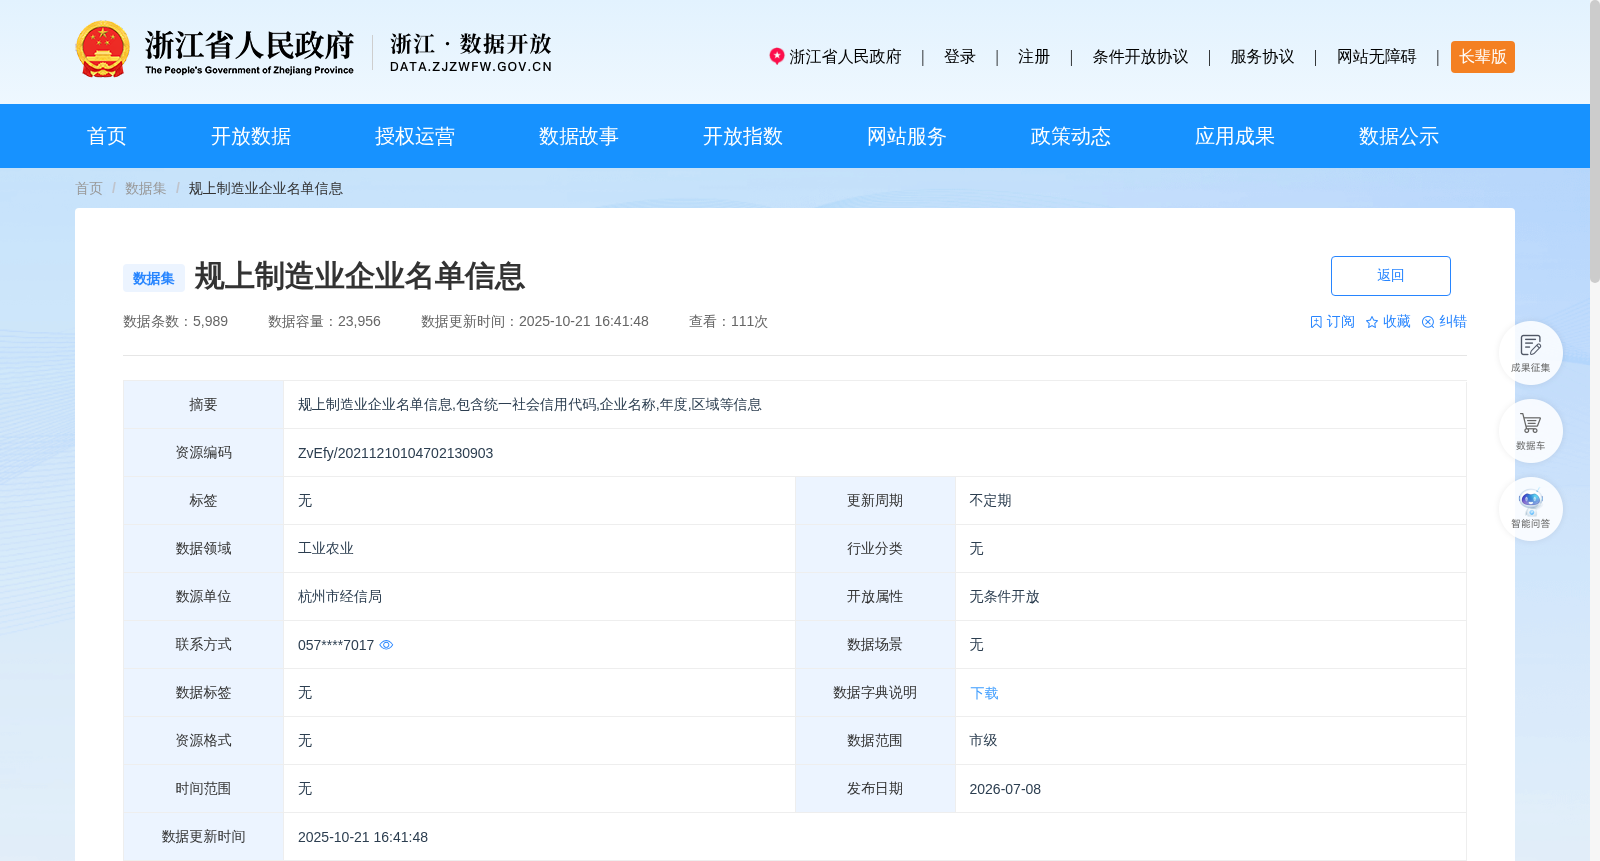Click the 规上制造业企业名单信息 page heading

(x=360, y=276)
